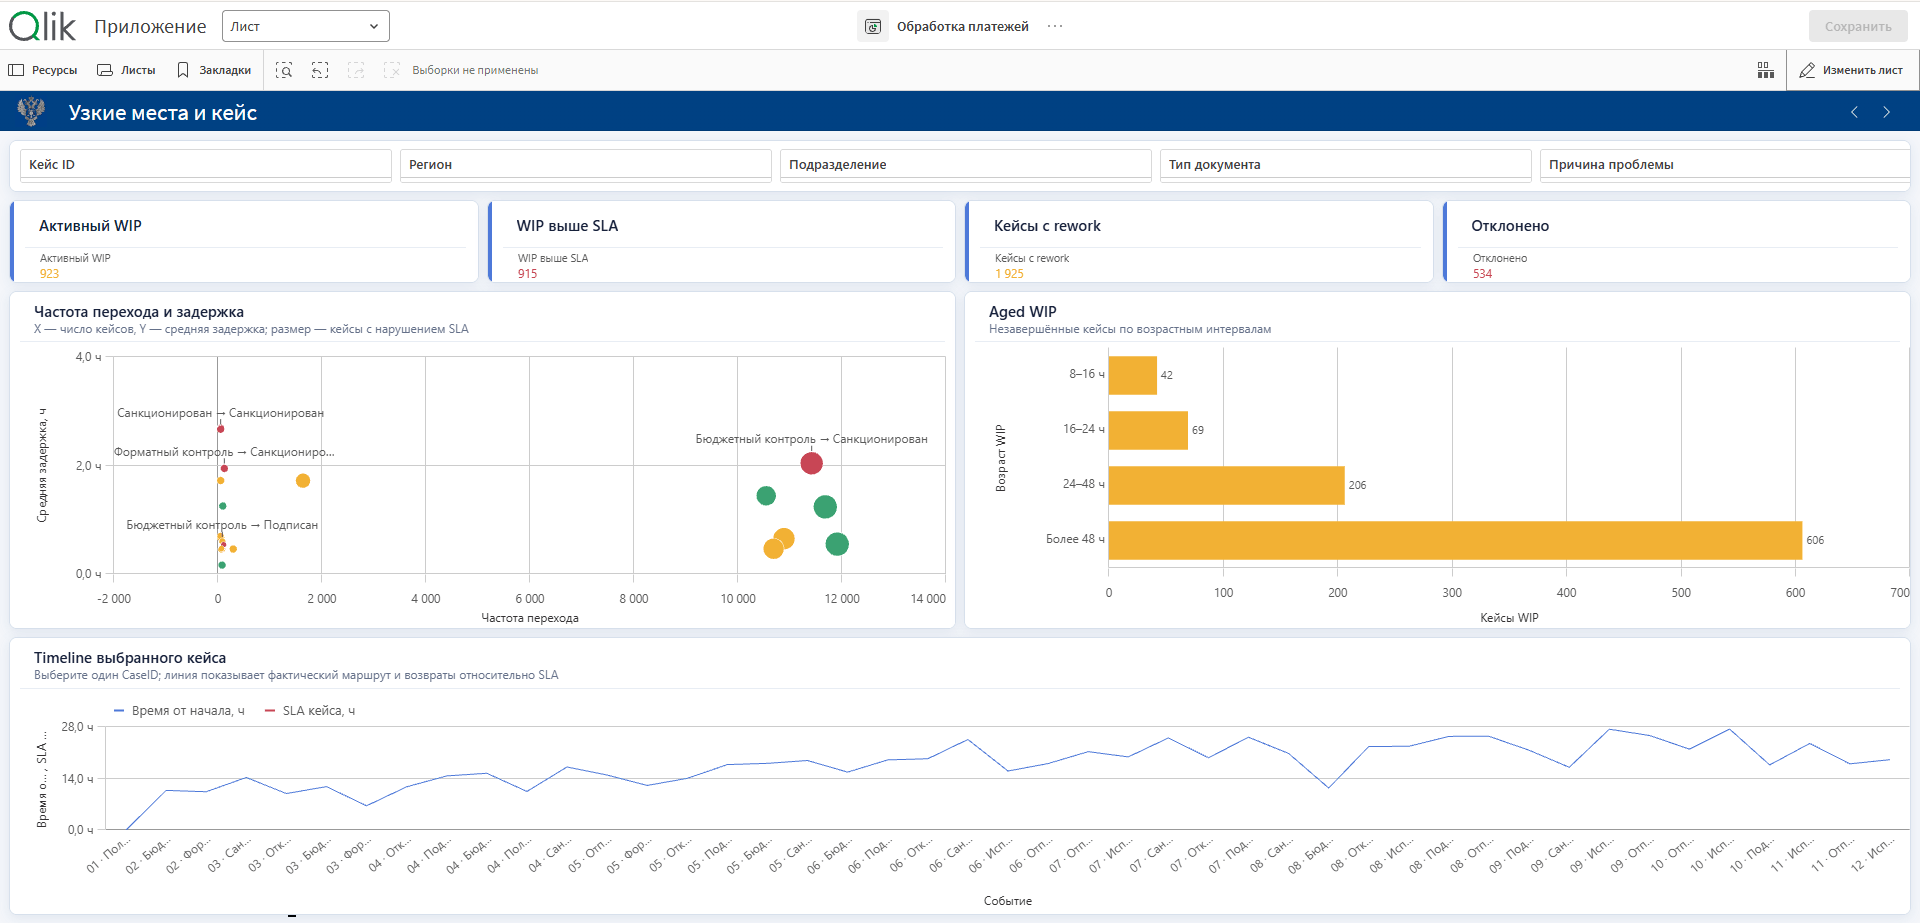
Task: Go to the previous sheet arrow
Action: [1854, 112]
